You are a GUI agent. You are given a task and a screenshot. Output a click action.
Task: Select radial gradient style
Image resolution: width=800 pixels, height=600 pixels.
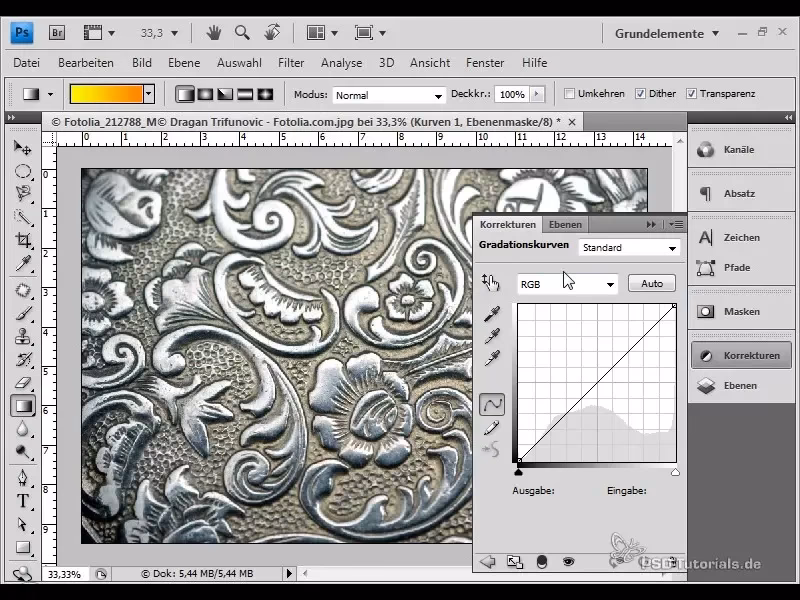coord(205,94)
